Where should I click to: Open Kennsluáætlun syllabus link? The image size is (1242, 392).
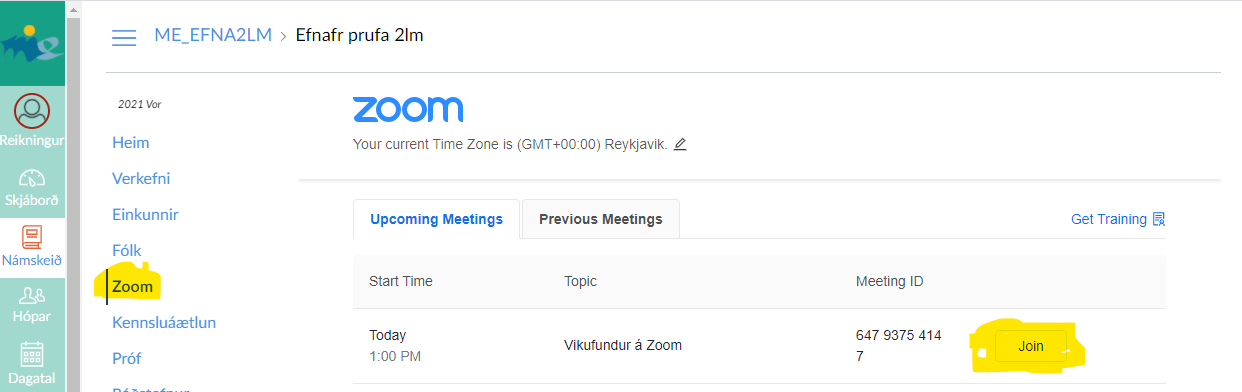pos(164,322)
